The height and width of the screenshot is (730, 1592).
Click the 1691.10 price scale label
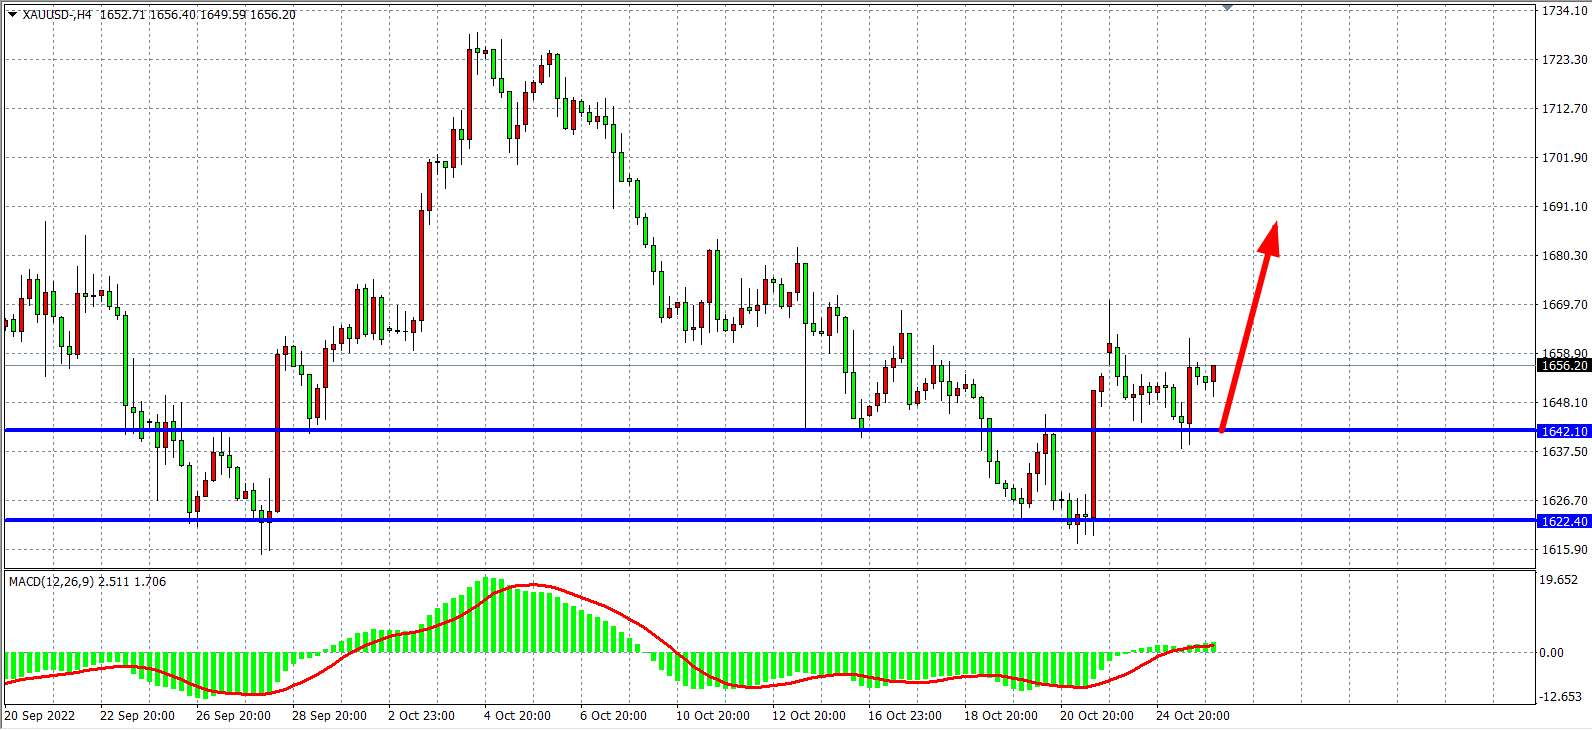coord(1564,207)
